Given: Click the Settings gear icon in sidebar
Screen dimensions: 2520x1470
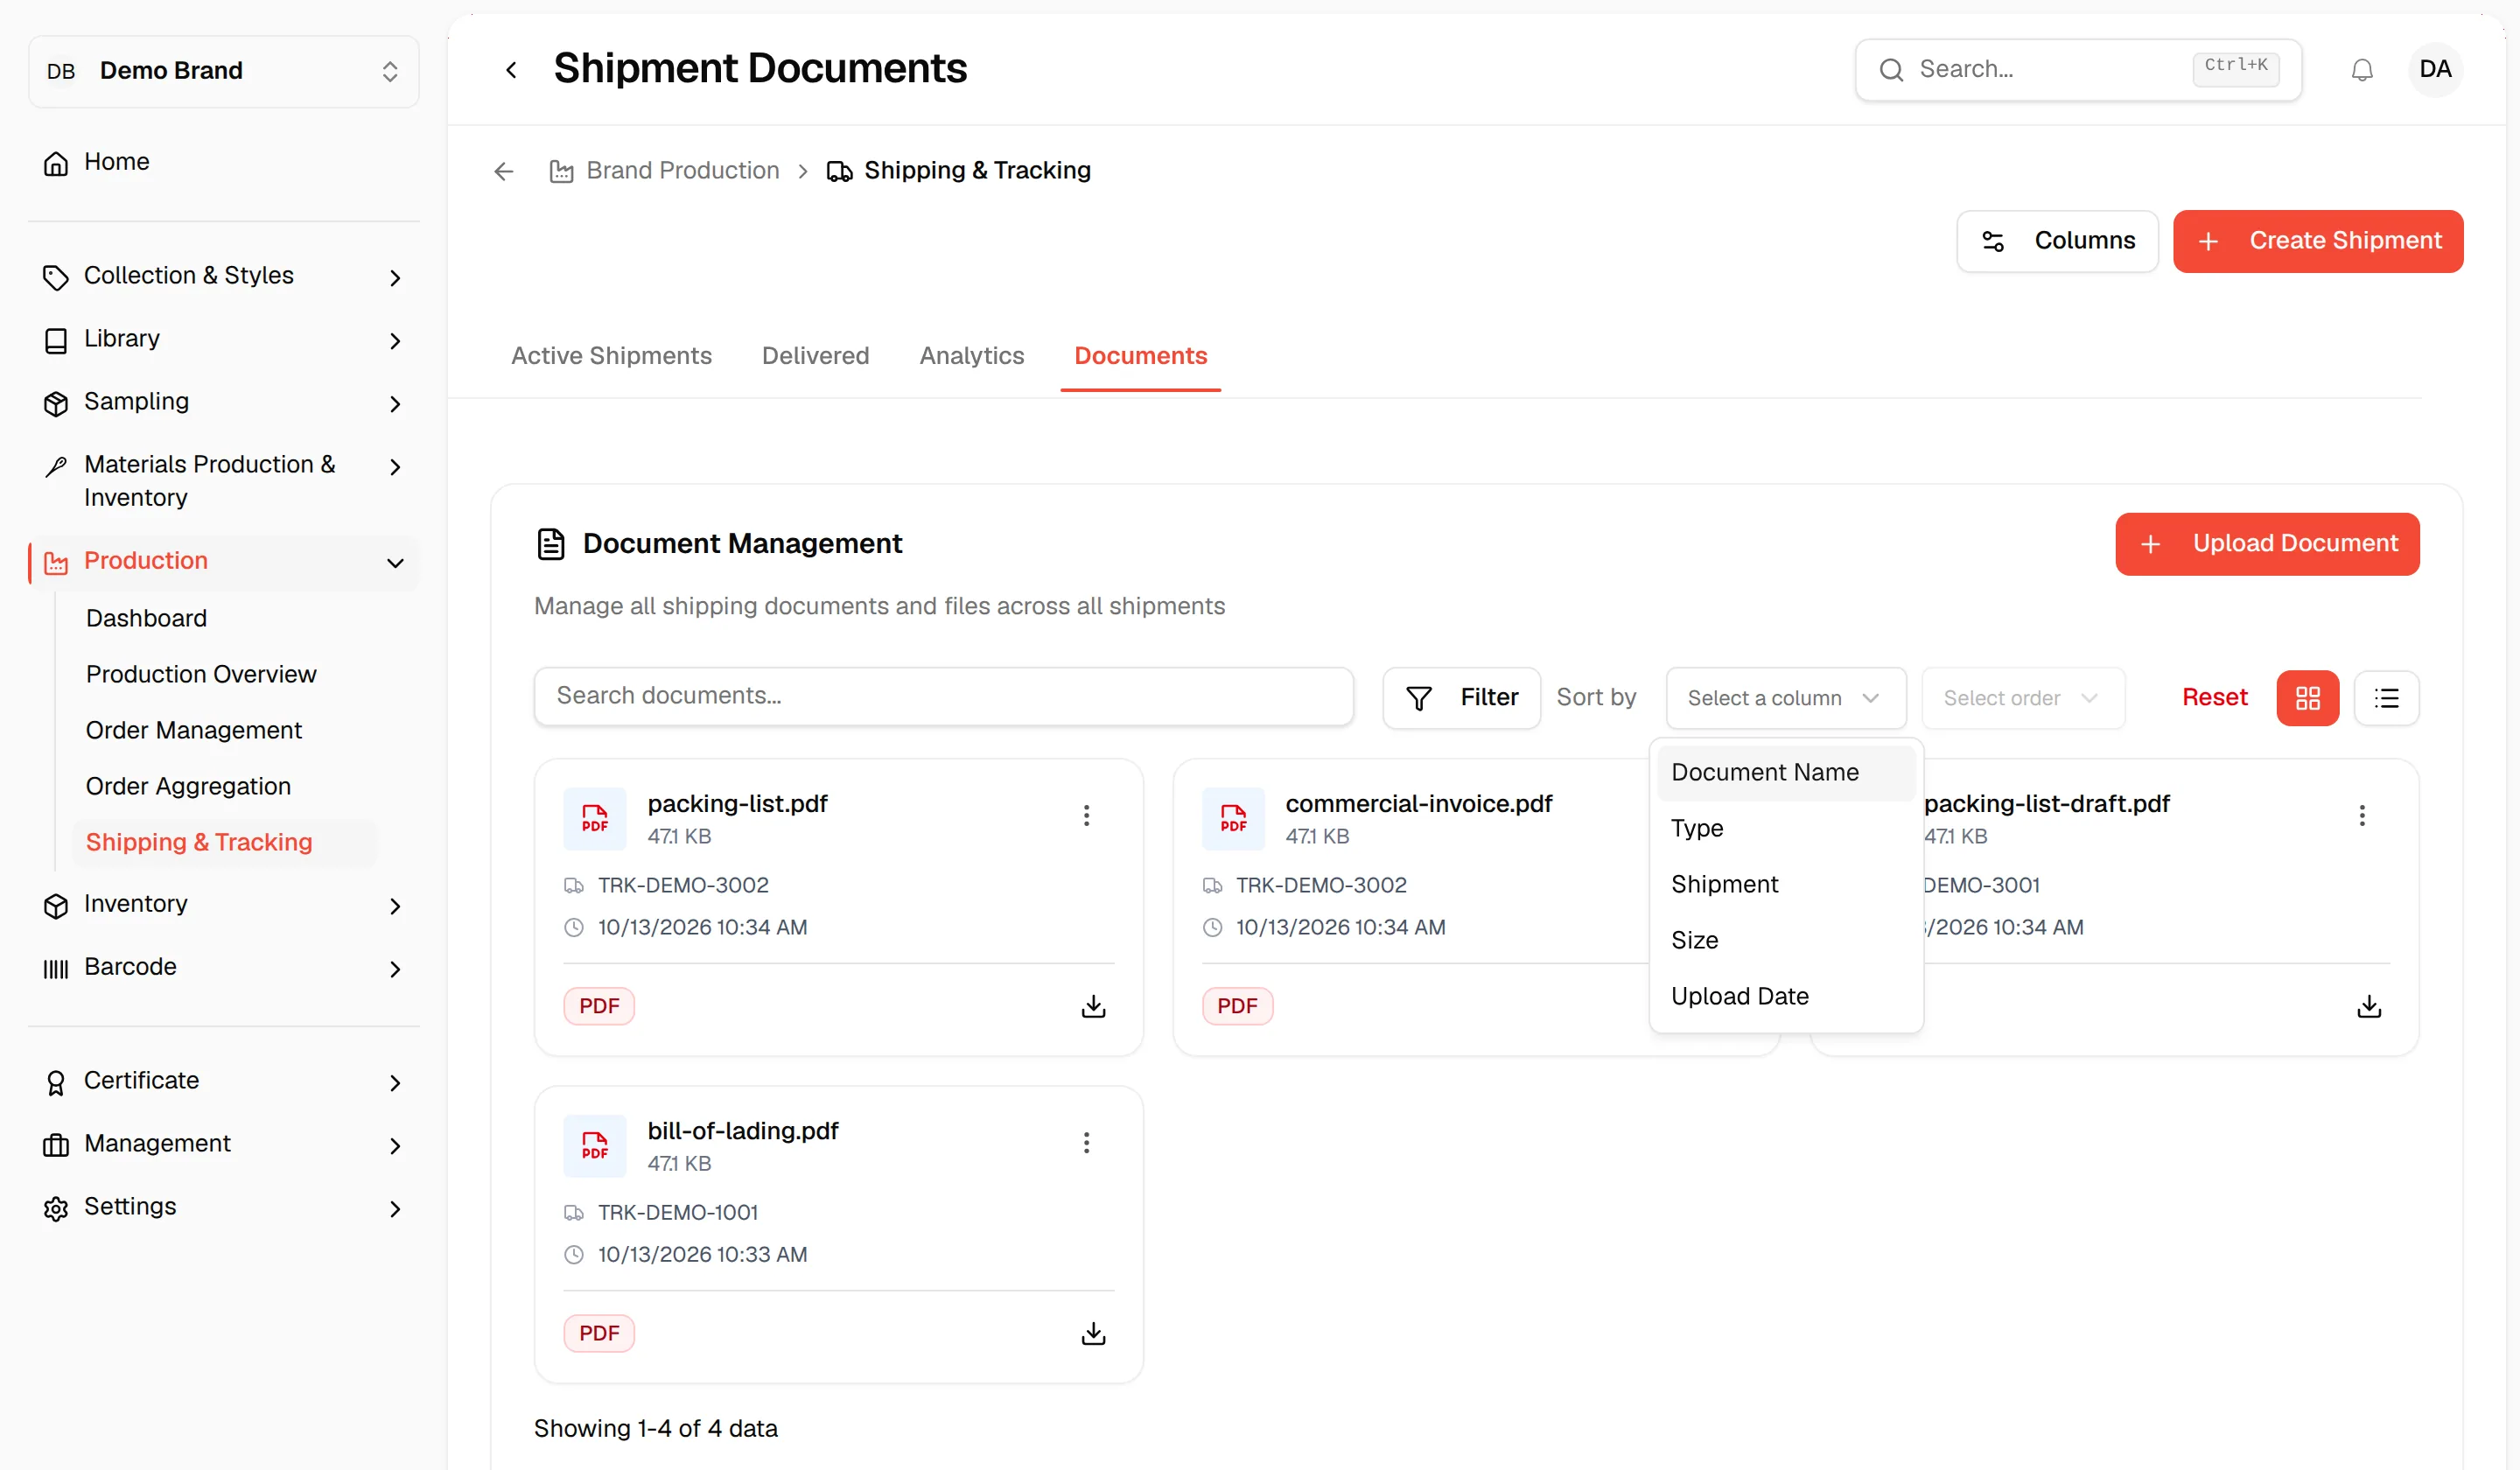Looking at the screenshot, I should click(x=56, y=1208).
